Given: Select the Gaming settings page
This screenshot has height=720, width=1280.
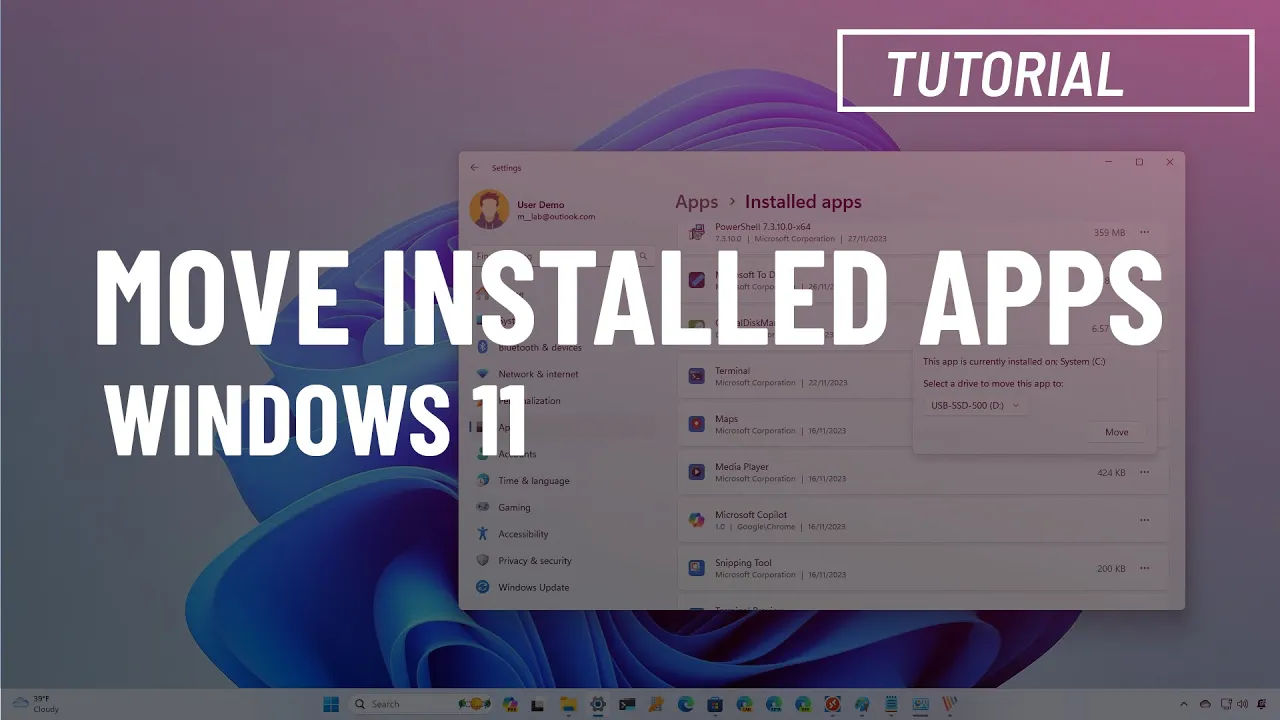Looking at the screenshot, I should (563, 507).
